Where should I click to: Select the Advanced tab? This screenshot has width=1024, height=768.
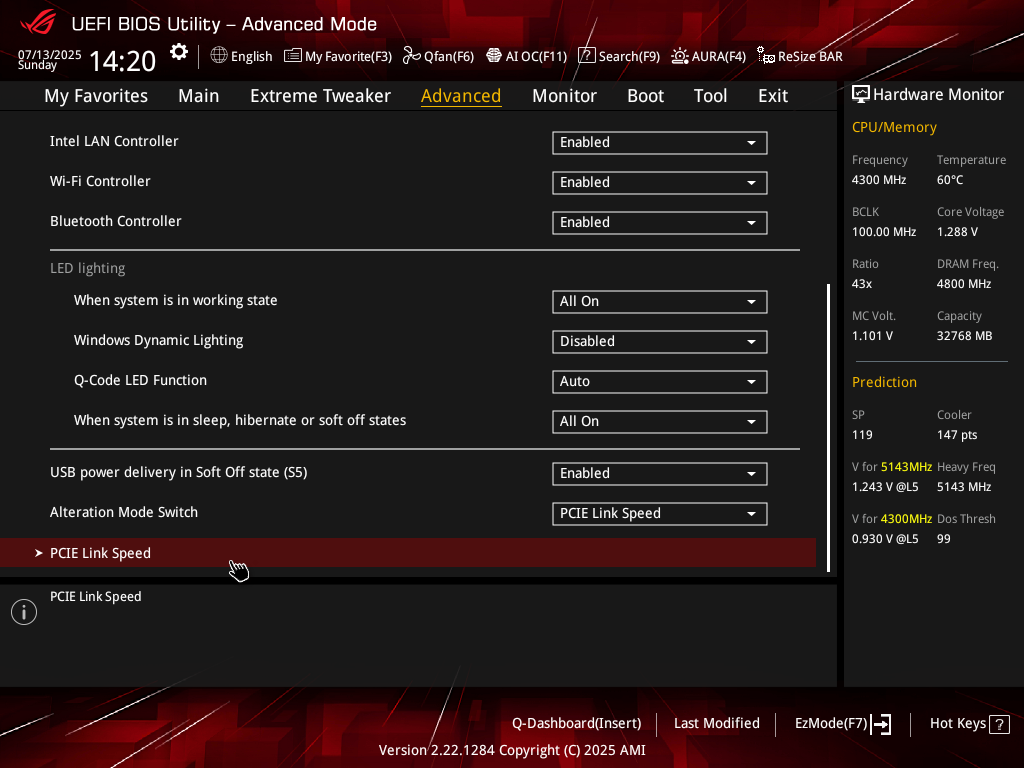point(461,96)
